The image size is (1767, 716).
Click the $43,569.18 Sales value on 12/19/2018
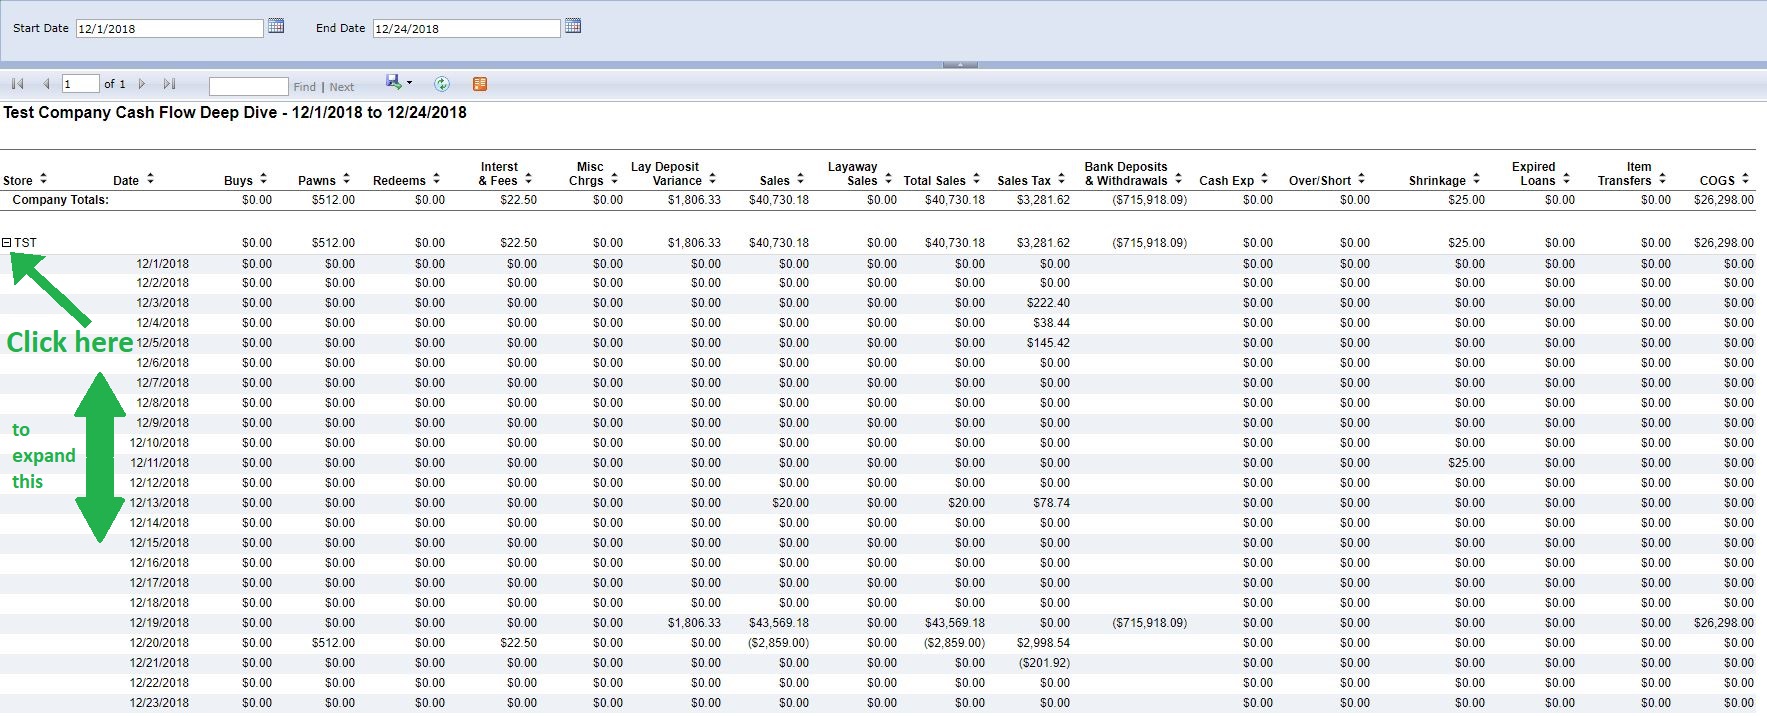click(779, 623)
